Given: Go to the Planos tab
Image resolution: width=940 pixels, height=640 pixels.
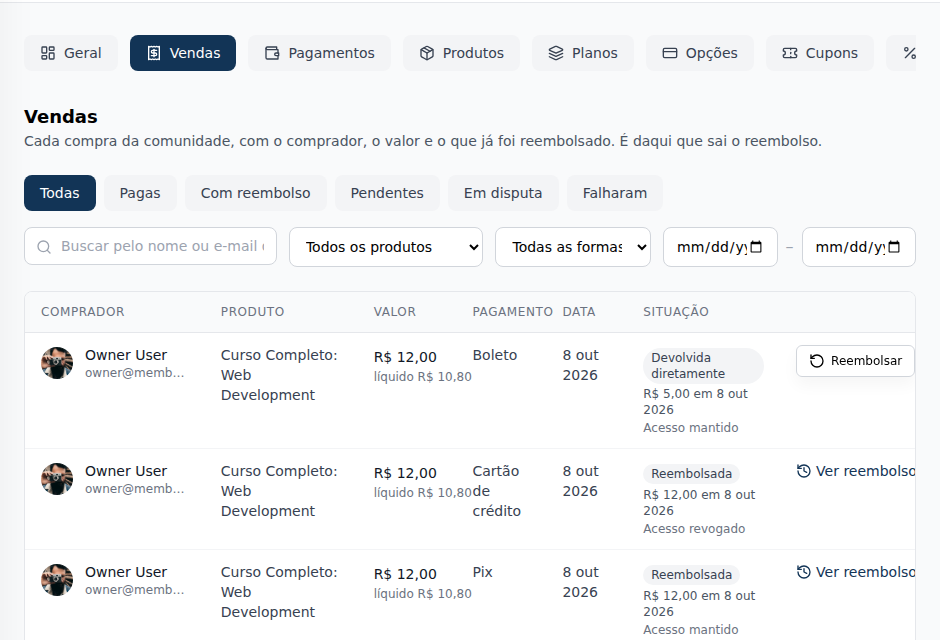Looking at the screenshot, I should pyautogui.click(x=583, y=53).
